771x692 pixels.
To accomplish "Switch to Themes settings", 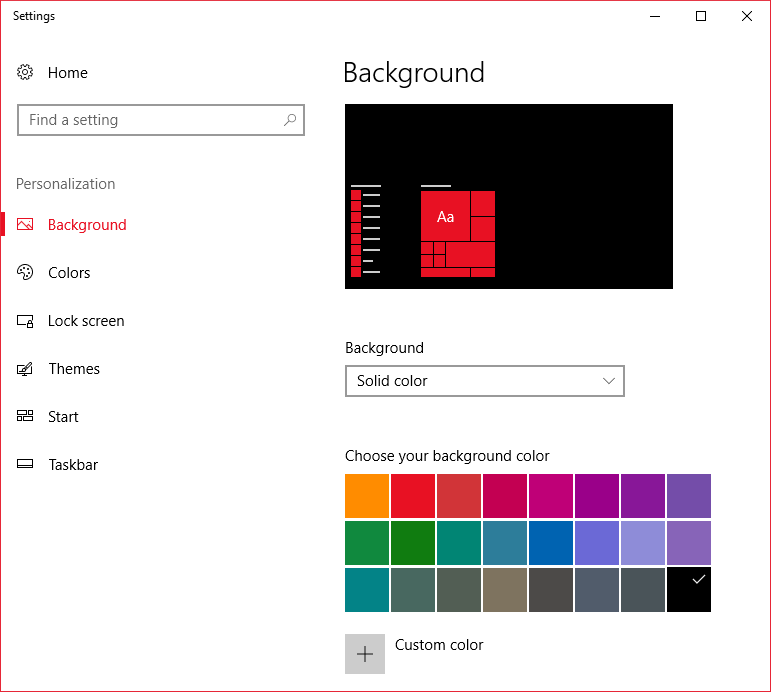I will coord(74,369).
